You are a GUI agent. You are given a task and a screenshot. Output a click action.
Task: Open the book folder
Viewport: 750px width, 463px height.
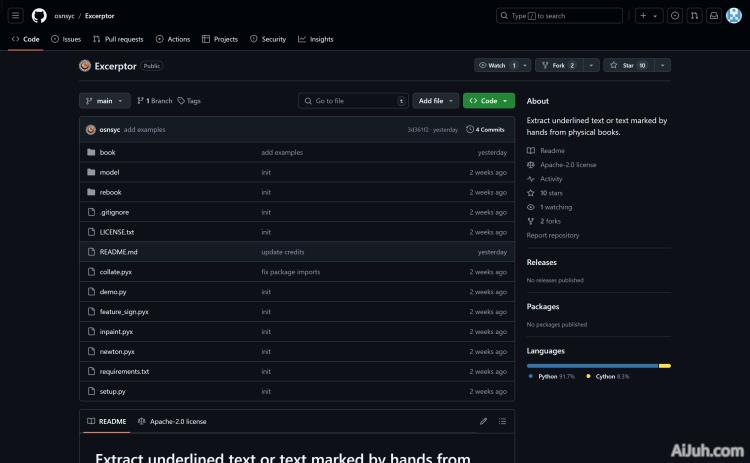pyautogui.click(x=107, y=152)
